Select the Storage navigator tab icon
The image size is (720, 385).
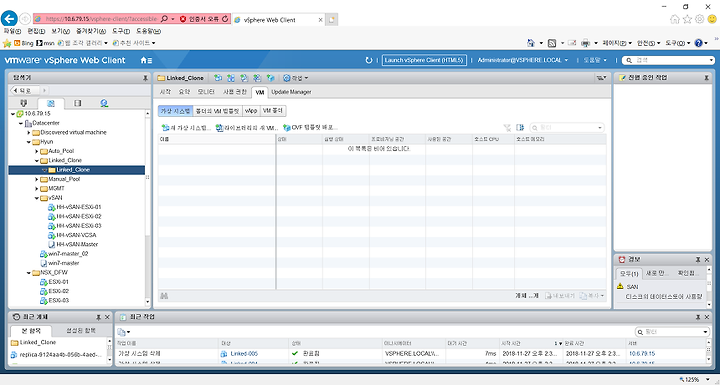click(x=77, y=103)
